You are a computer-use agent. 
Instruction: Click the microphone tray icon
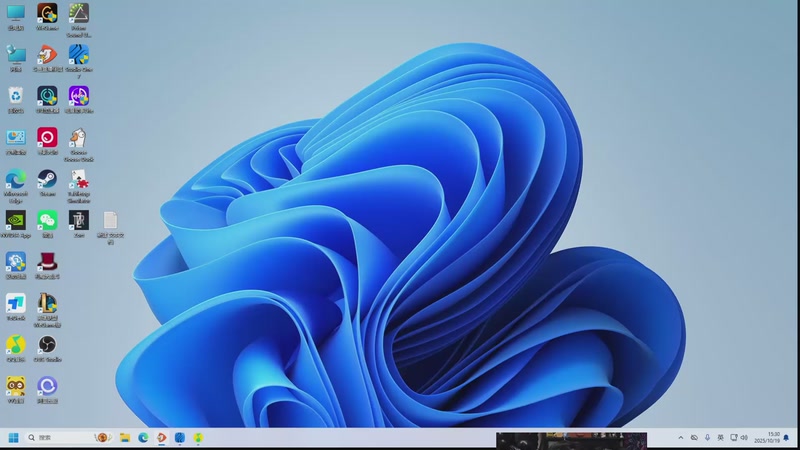click(x=707, y=438)
